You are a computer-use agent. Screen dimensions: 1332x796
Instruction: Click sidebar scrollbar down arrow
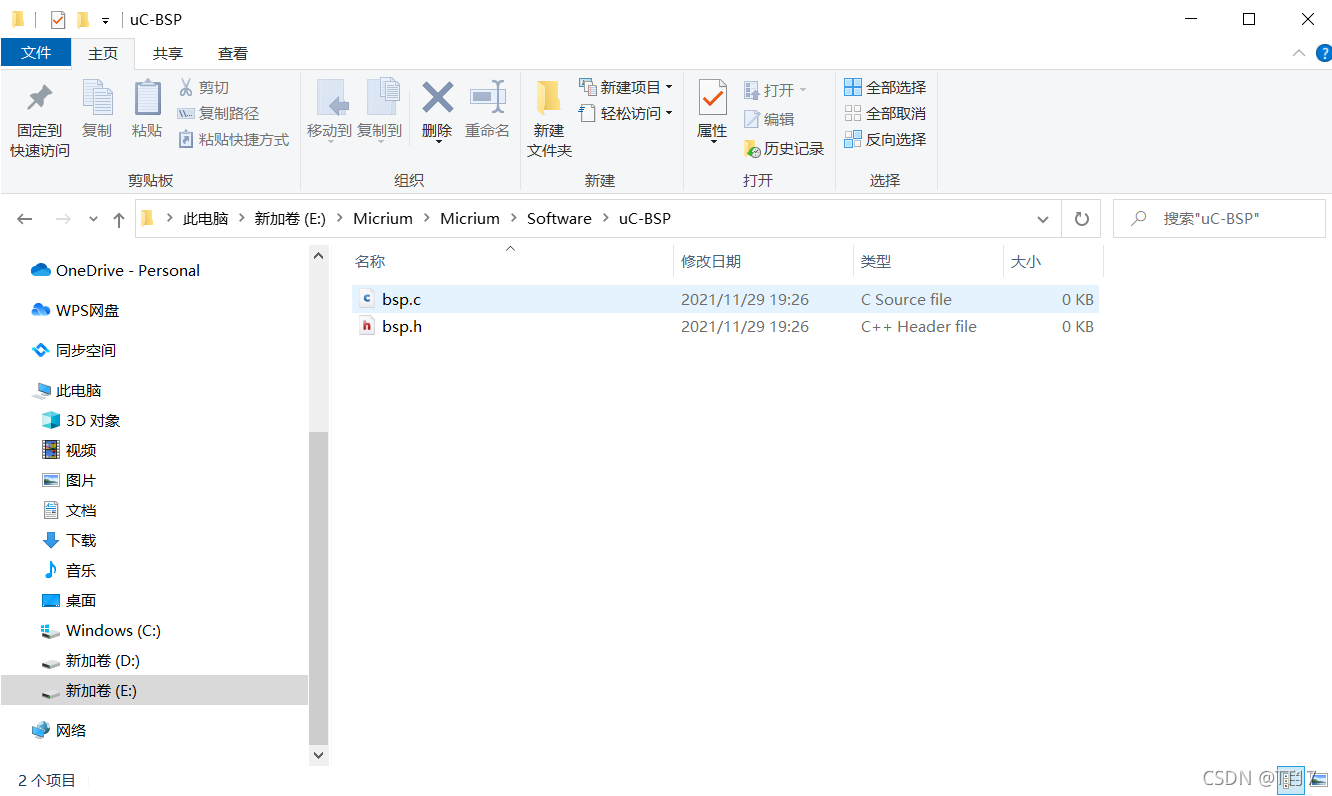point(319,756)
